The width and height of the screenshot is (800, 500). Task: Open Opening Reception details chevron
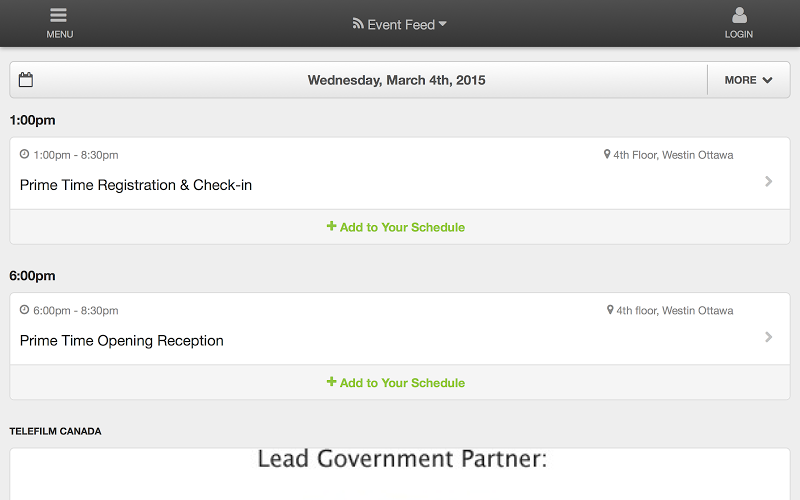coord(768,337)
